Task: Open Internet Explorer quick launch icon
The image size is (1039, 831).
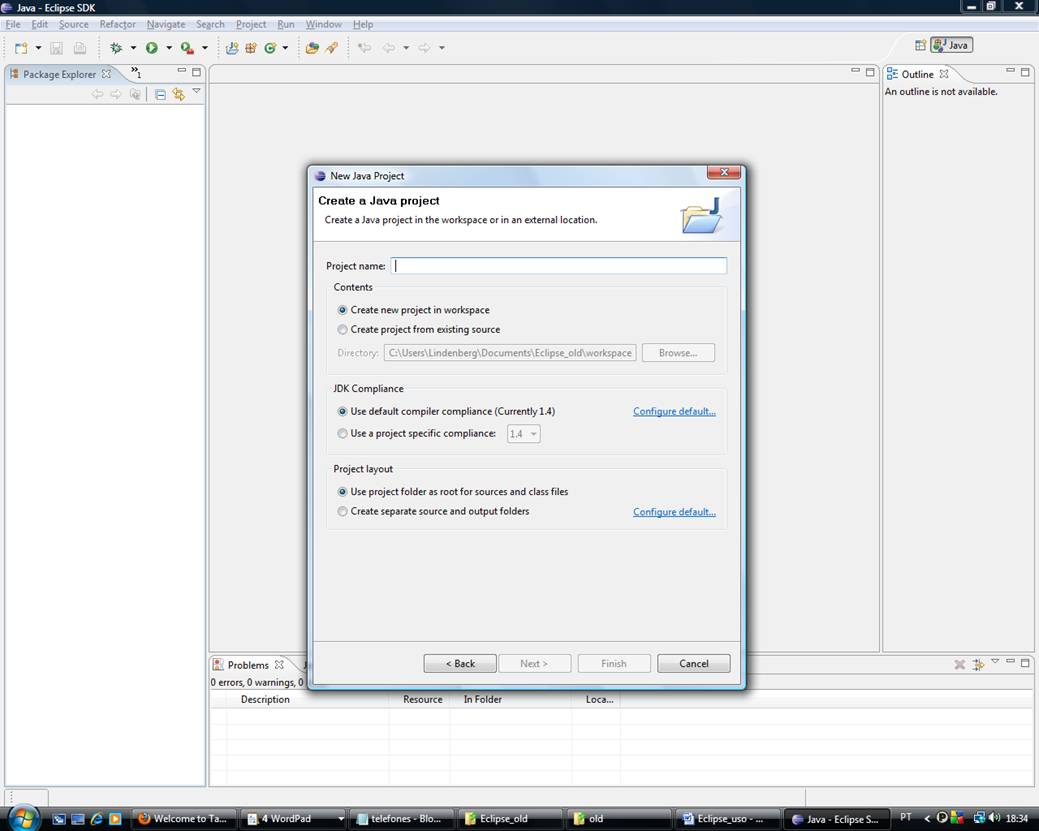Action: [x=96, y=818]
